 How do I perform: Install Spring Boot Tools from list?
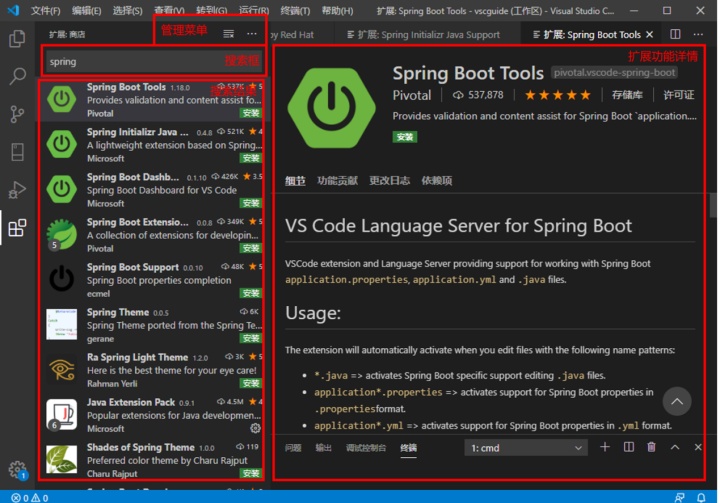click(251, 113)
